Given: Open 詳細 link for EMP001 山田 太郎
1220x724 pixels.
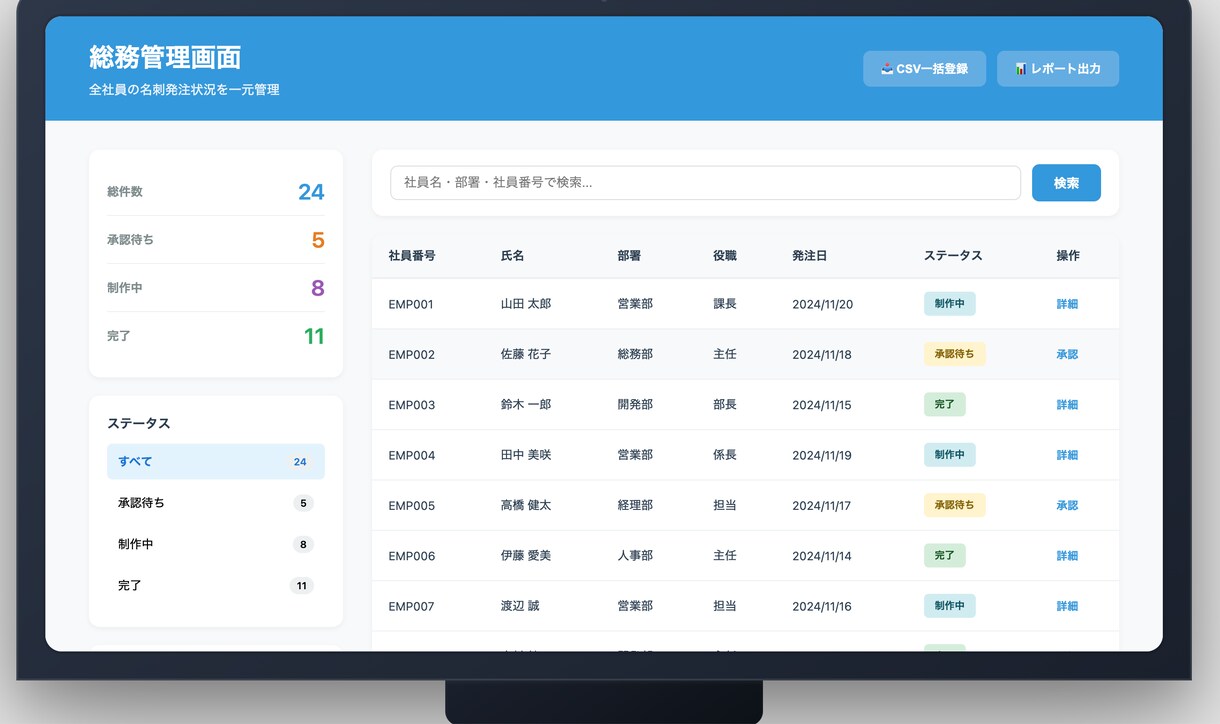Looking at the screenshot, I should click(x=1067, y=304).
